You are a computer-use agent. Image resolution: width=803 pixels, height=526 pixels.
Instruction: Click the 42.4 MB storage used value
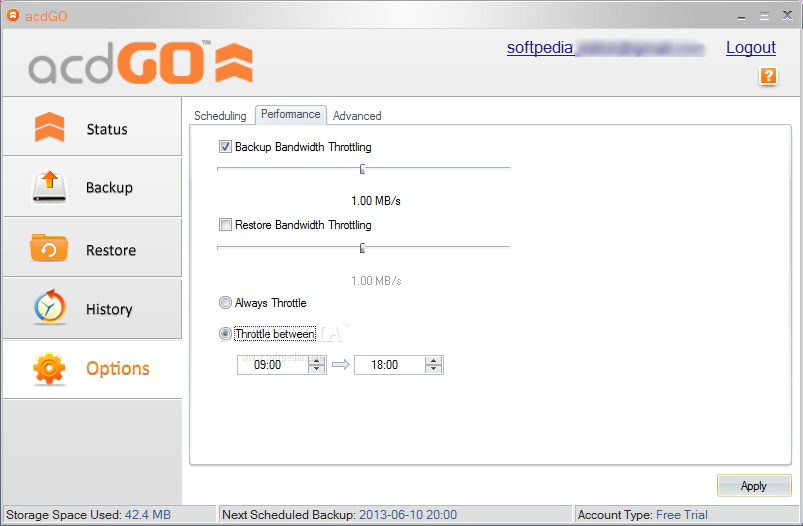point(148,515)
